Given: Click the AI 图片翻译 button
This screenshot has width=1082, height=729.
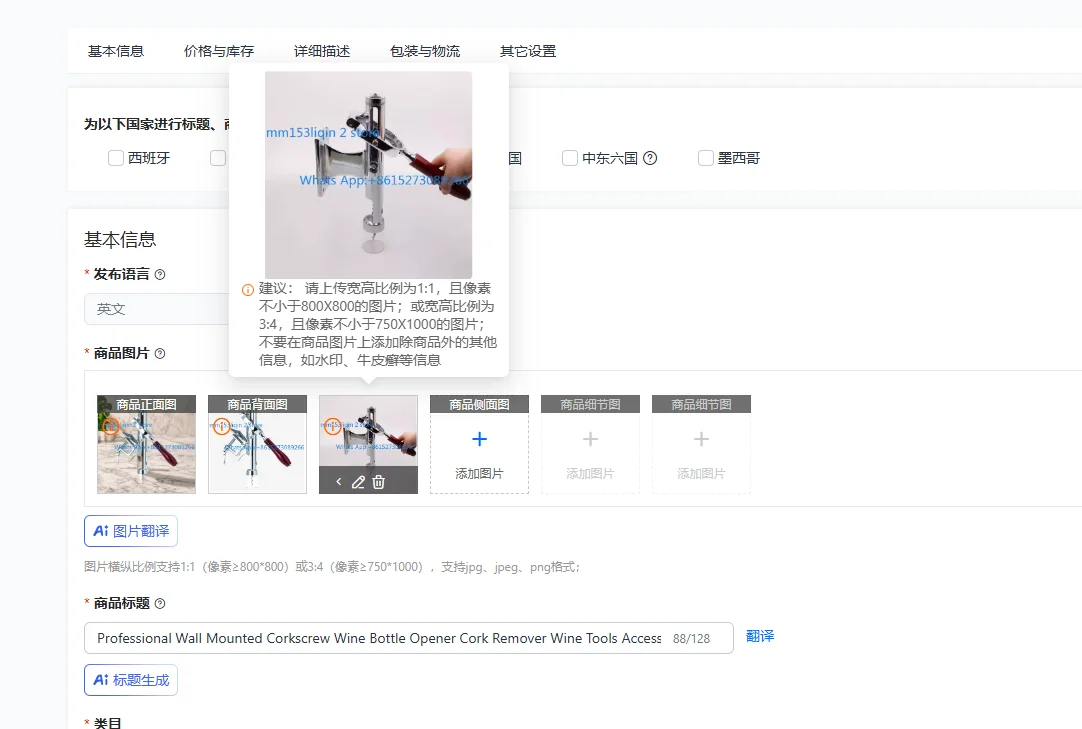Looking at the screenshot, I should pyautogui.click(x=131, y=531).
